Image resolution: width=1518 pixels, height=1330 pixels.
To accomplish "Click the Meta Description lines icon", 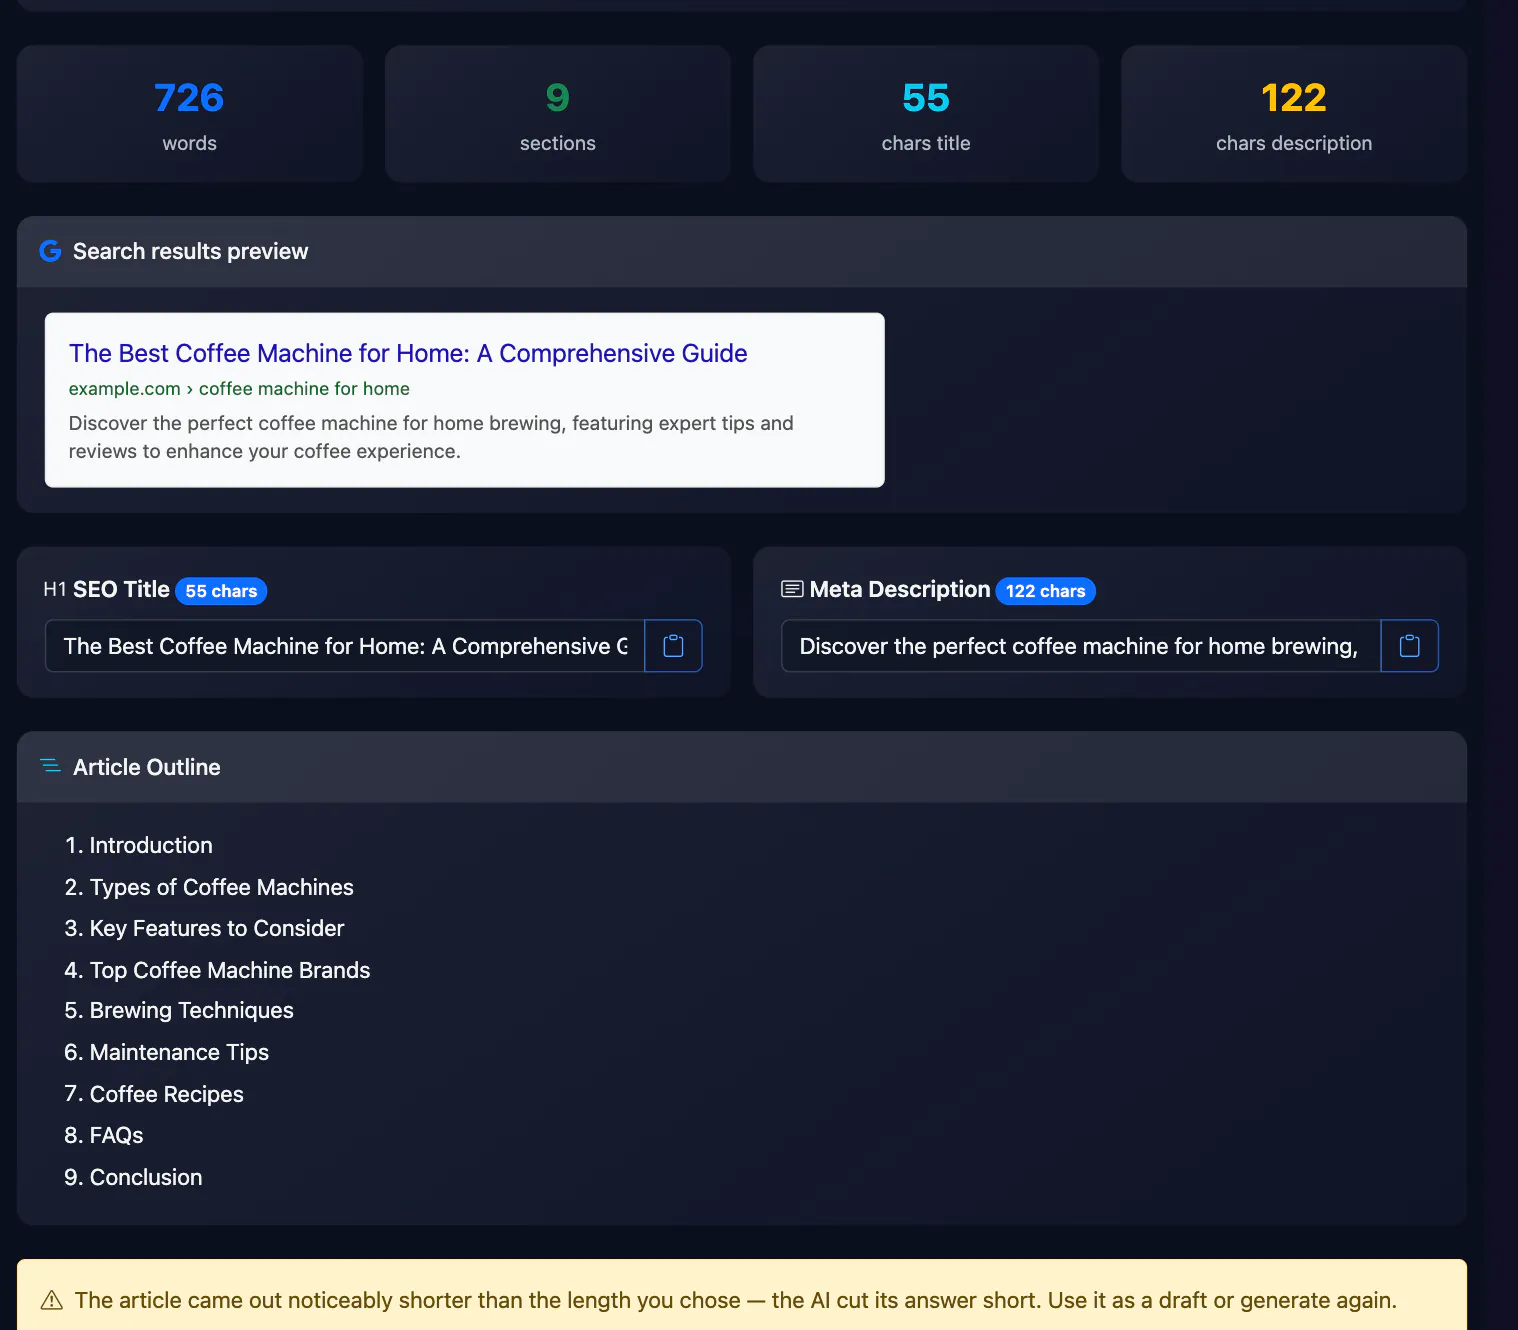I will 792,589.
